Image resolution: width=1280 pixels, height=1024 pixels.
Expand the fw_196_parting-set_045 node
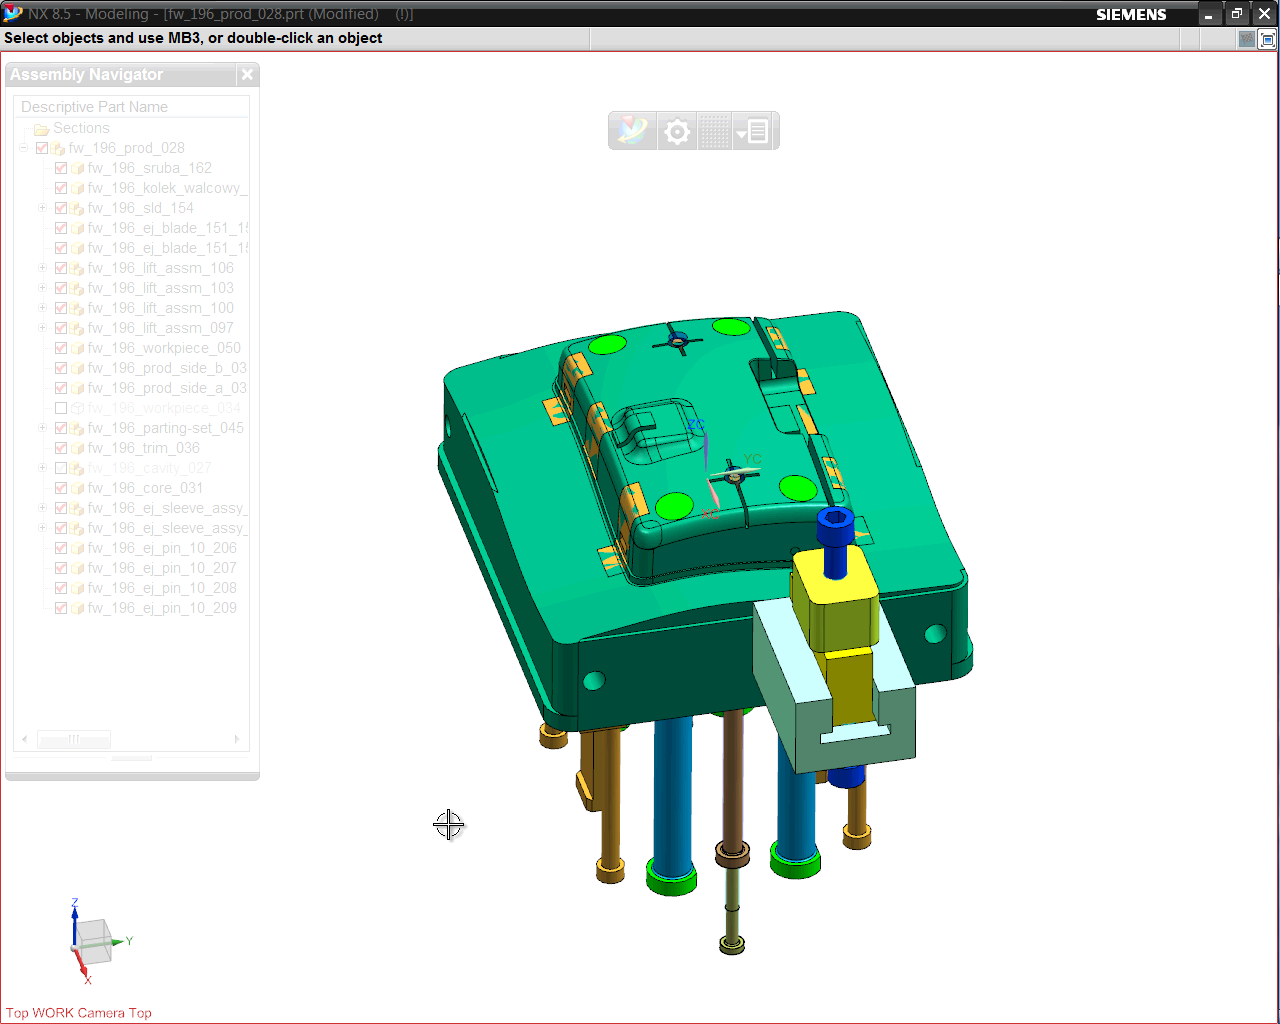43,428
